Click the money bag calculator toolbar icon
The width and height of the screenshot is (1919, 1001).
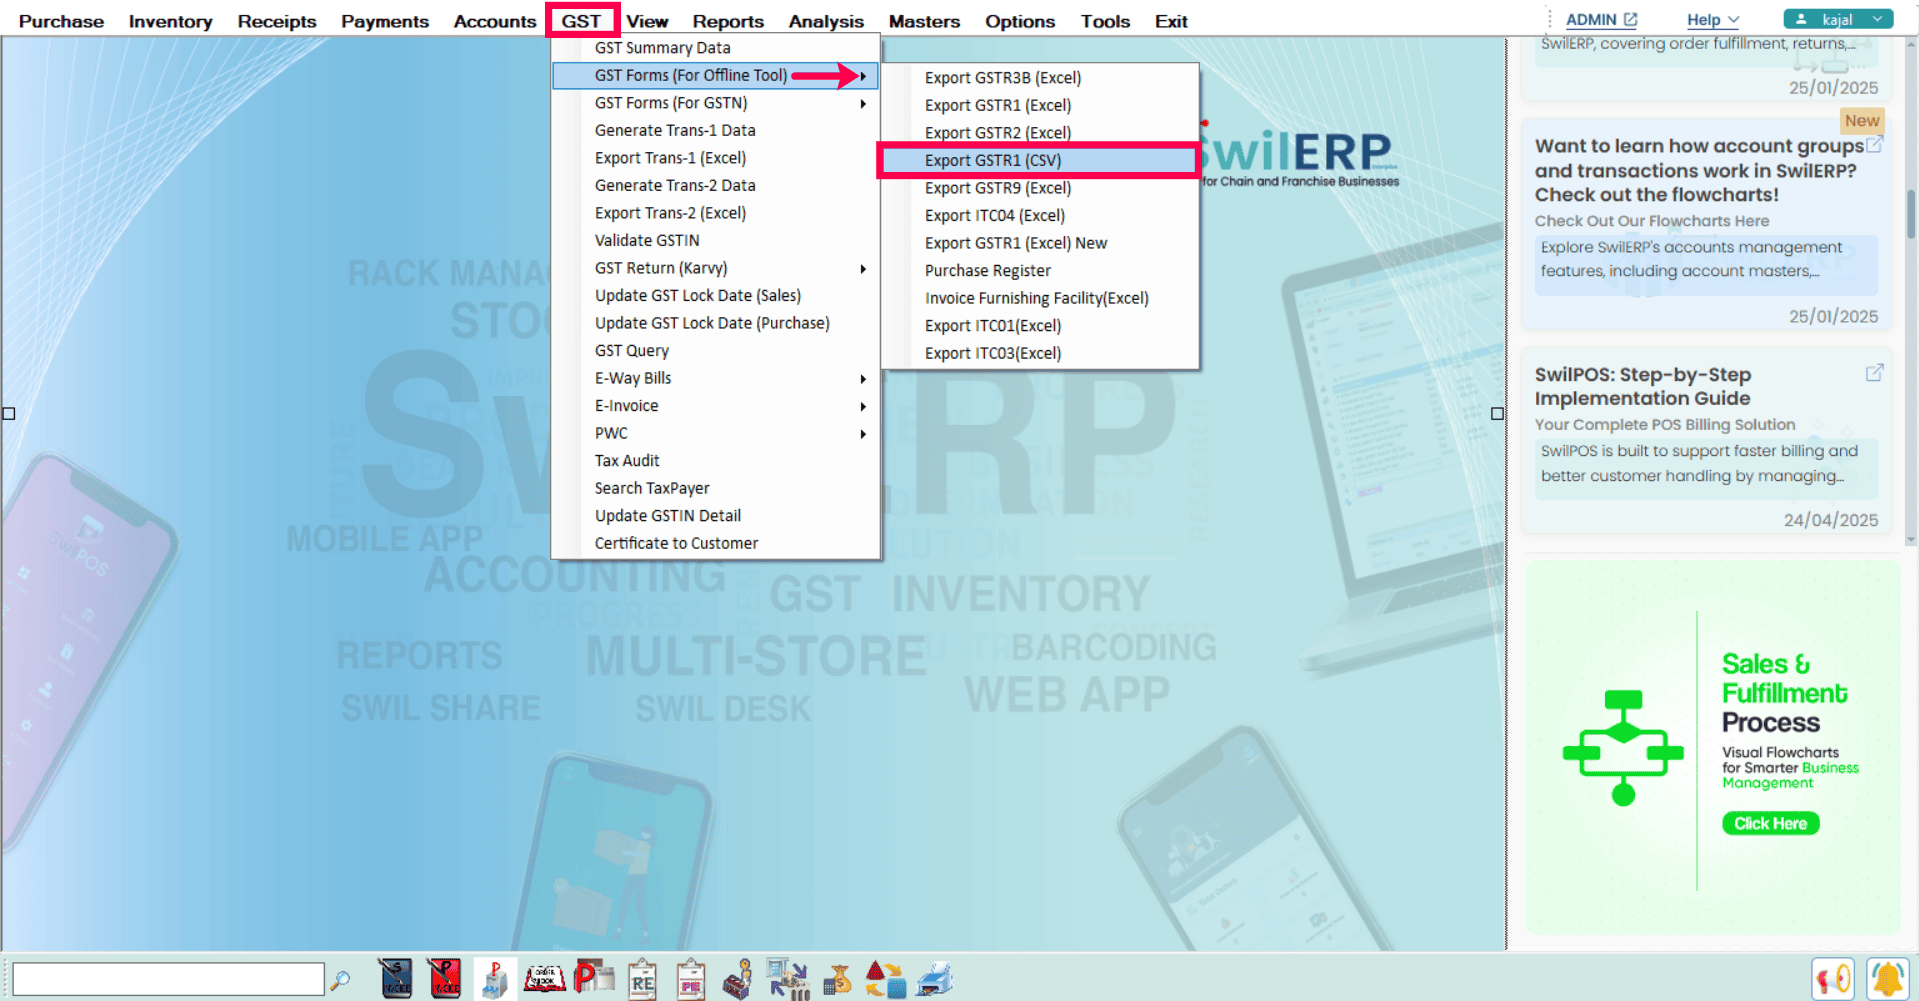[x=837, y=979]
